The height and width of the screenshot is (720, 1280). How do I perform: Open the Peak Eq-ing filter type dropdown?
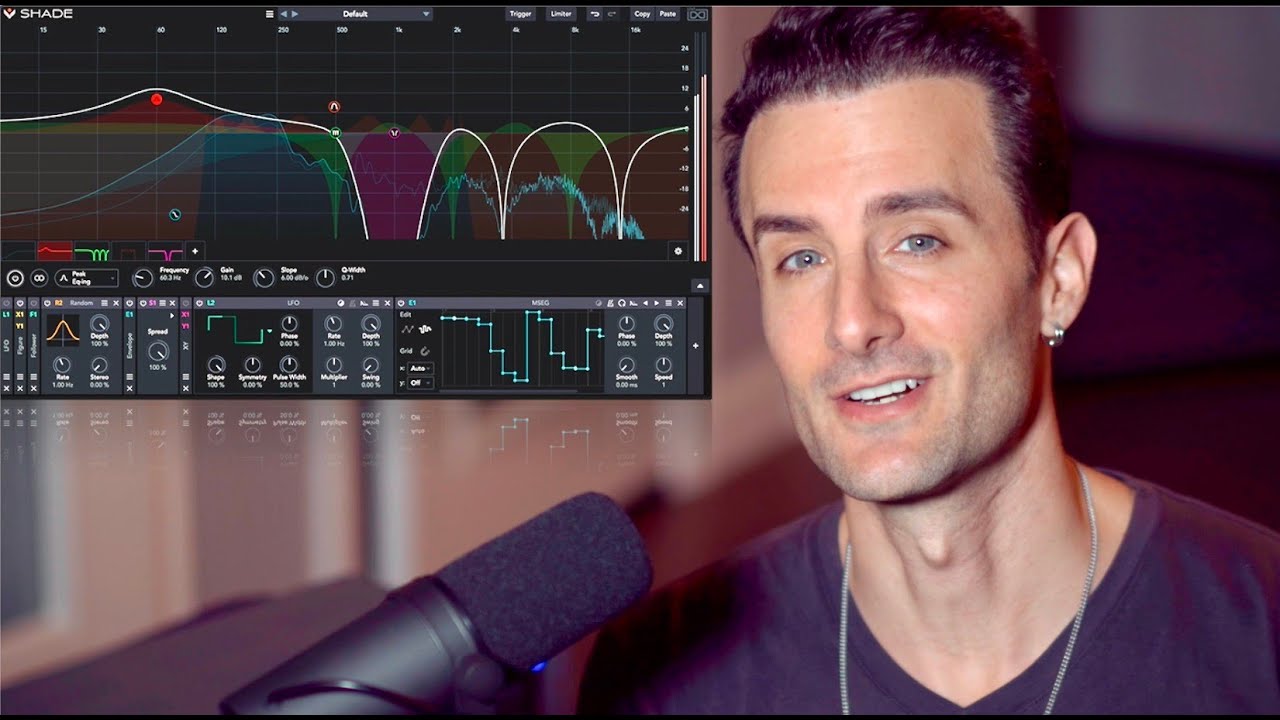[x=87, y=278]
